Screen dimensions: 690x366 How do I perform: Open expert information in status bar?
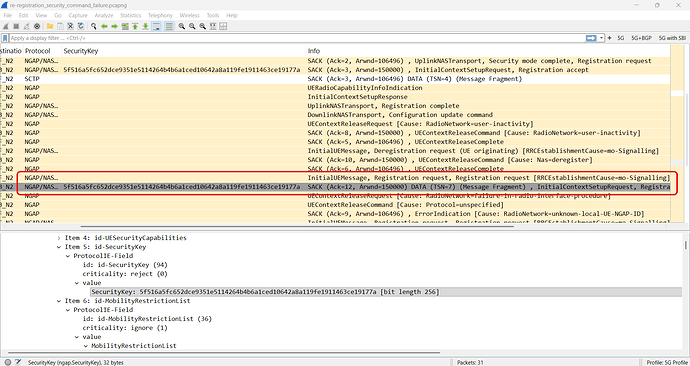click(8, 362)
